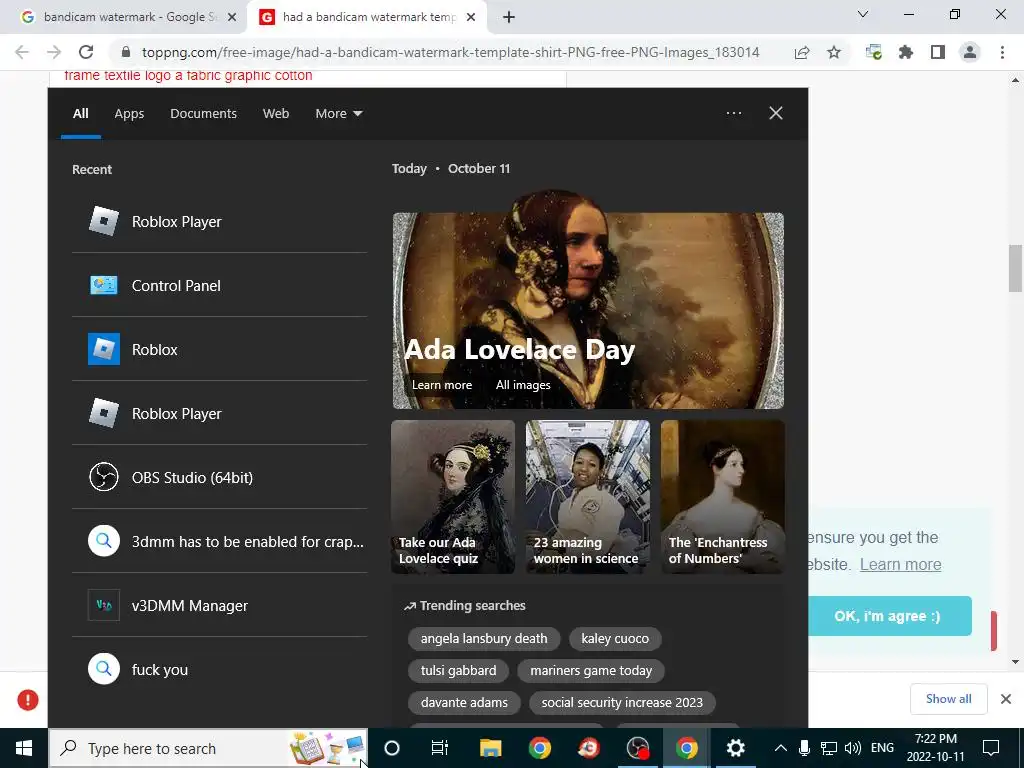Click volume speaker icon in tray
This screenshot has height=768, width=1024.
coord(852,748)
